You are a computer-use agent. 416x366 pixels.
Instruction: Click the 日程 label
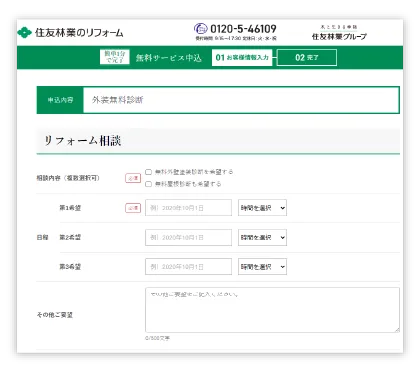click(x=42, y=237)
